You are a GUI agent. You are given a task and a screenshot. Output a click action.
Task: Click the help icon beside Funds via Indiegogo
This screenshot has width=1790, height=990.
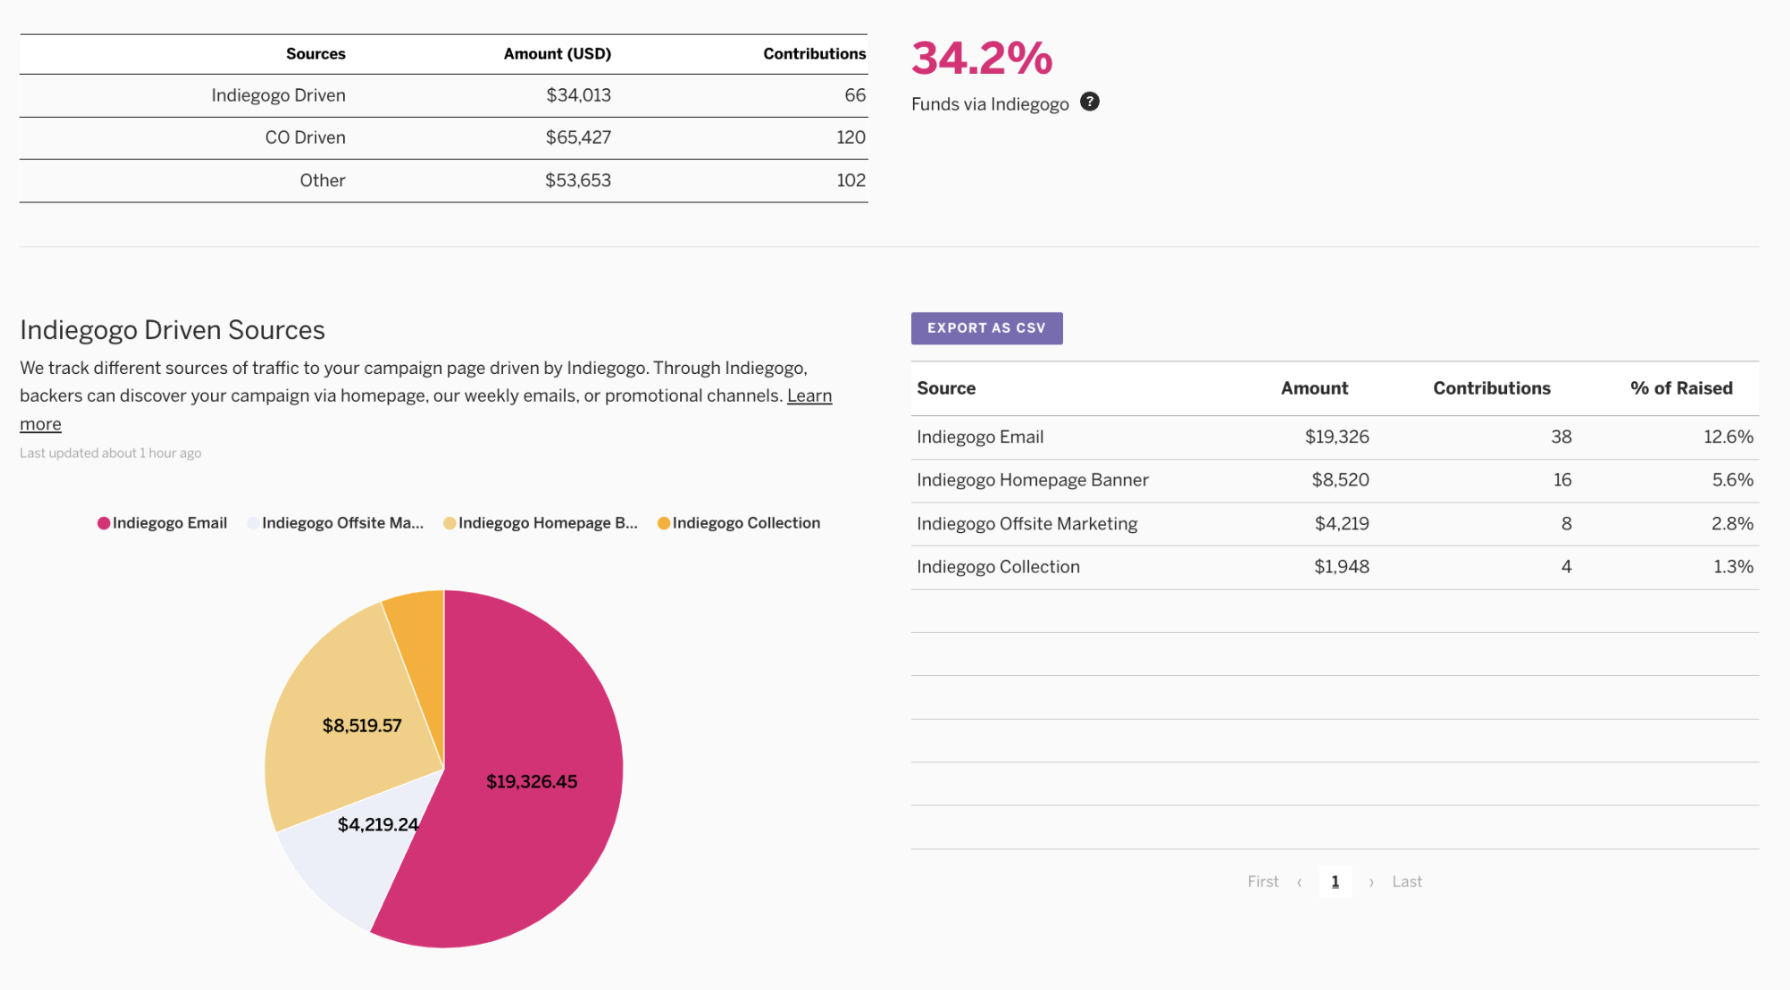1090,102
